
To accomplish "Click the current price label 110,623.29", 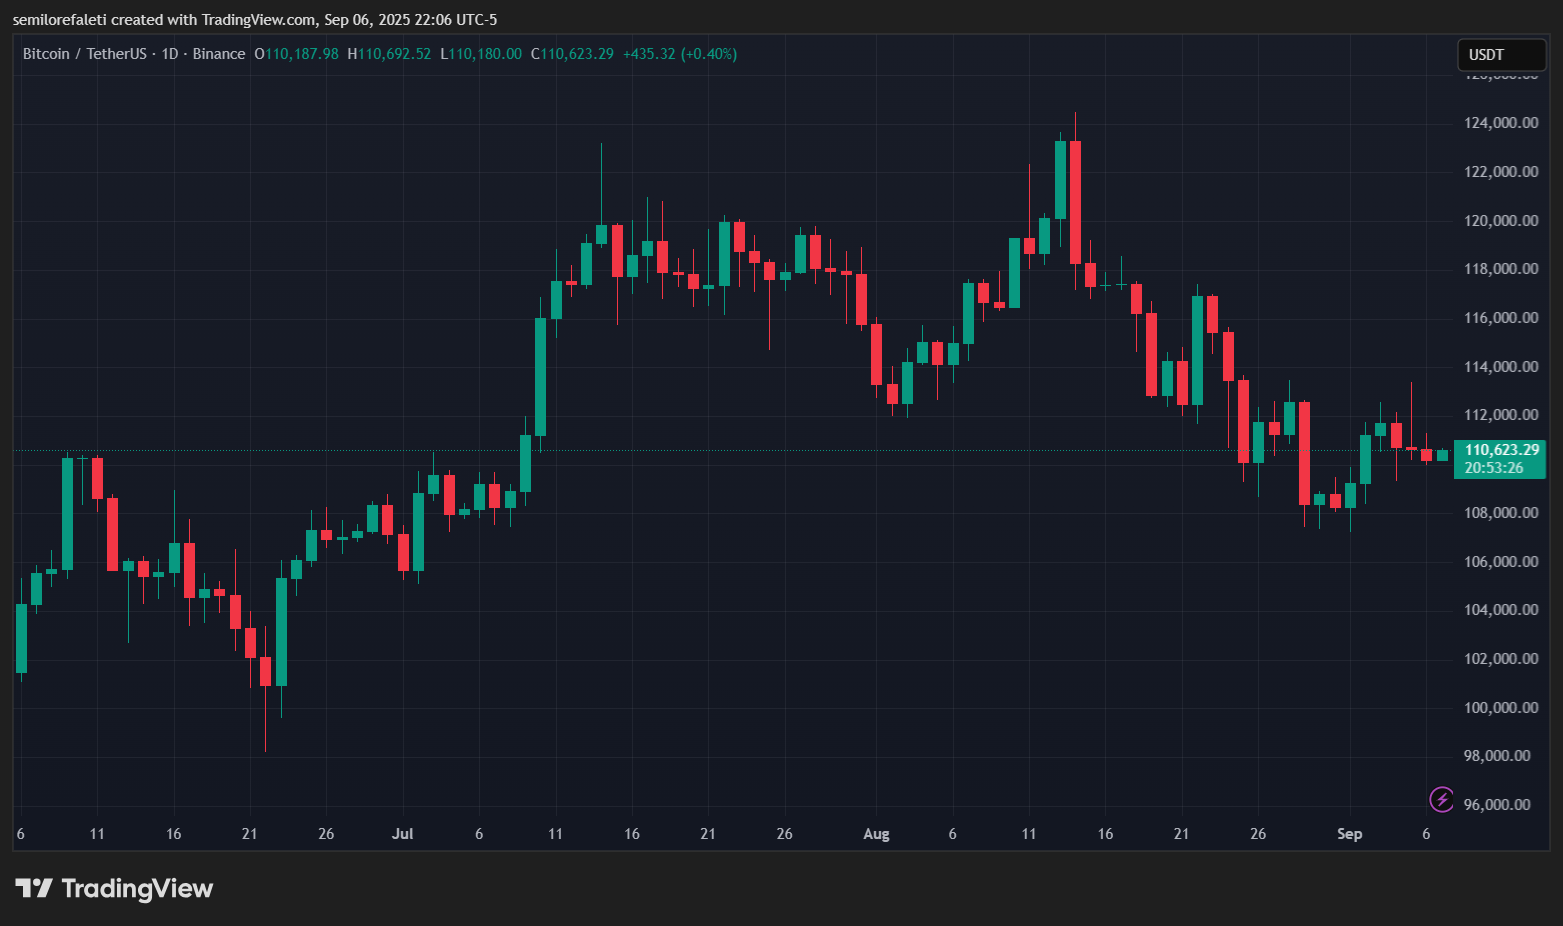I will coord(1501,450).
